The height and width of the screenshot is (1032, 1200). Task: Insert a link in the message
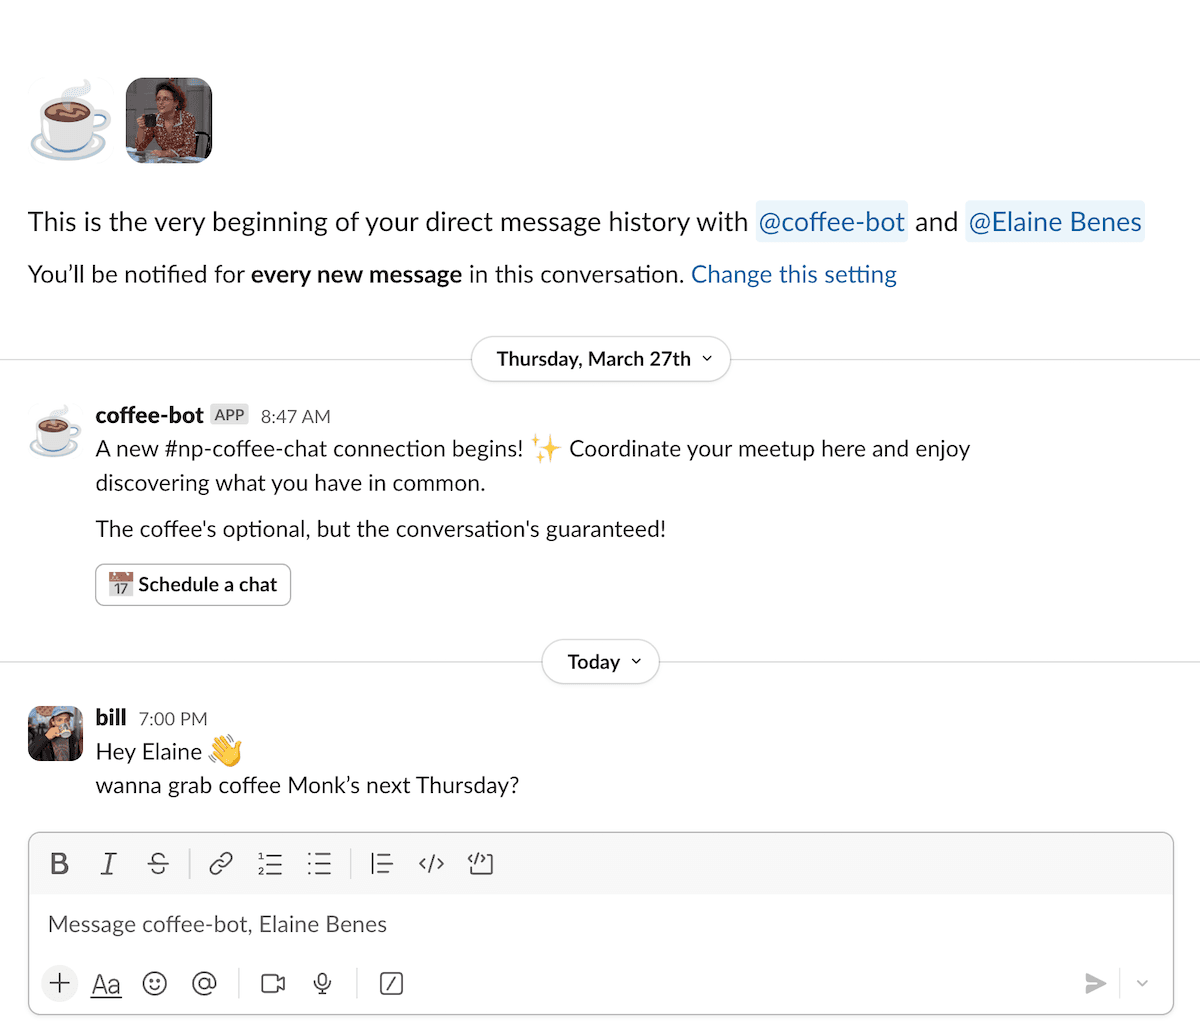click(x=221, y=864)
